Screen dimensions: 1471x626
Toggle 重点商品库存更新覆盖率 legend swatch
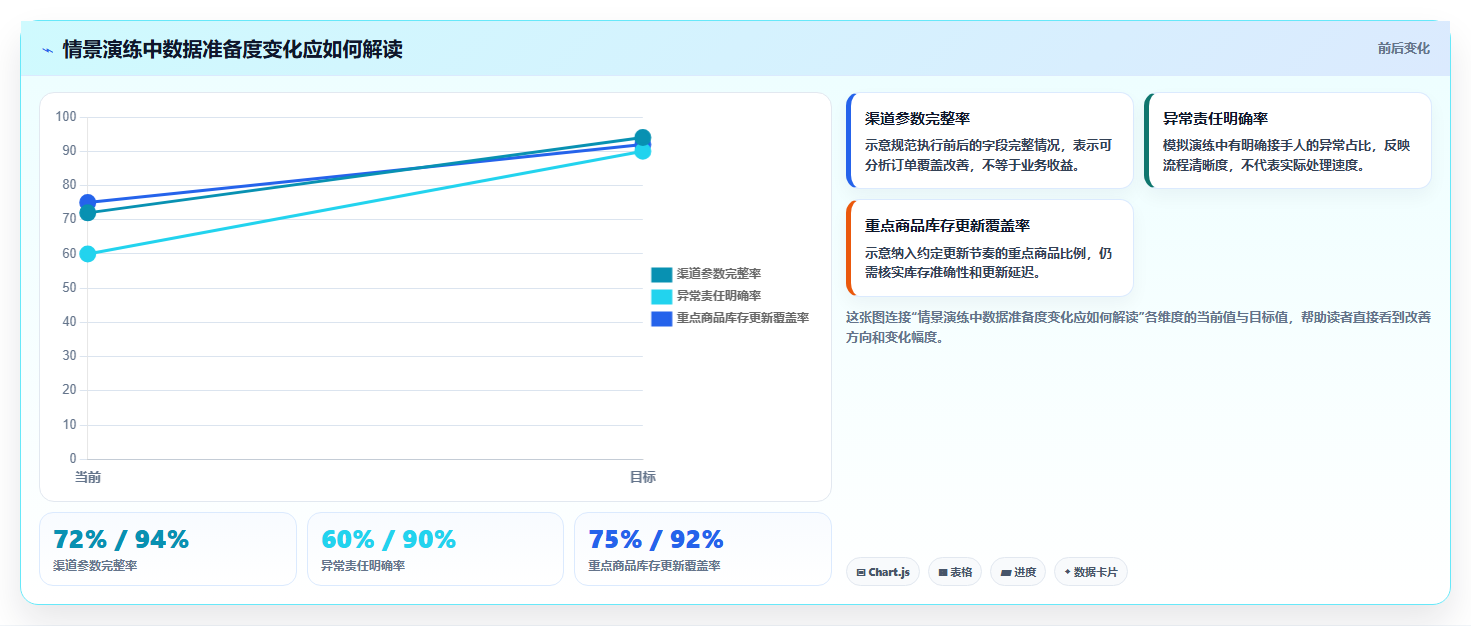(x=661, y=318)
